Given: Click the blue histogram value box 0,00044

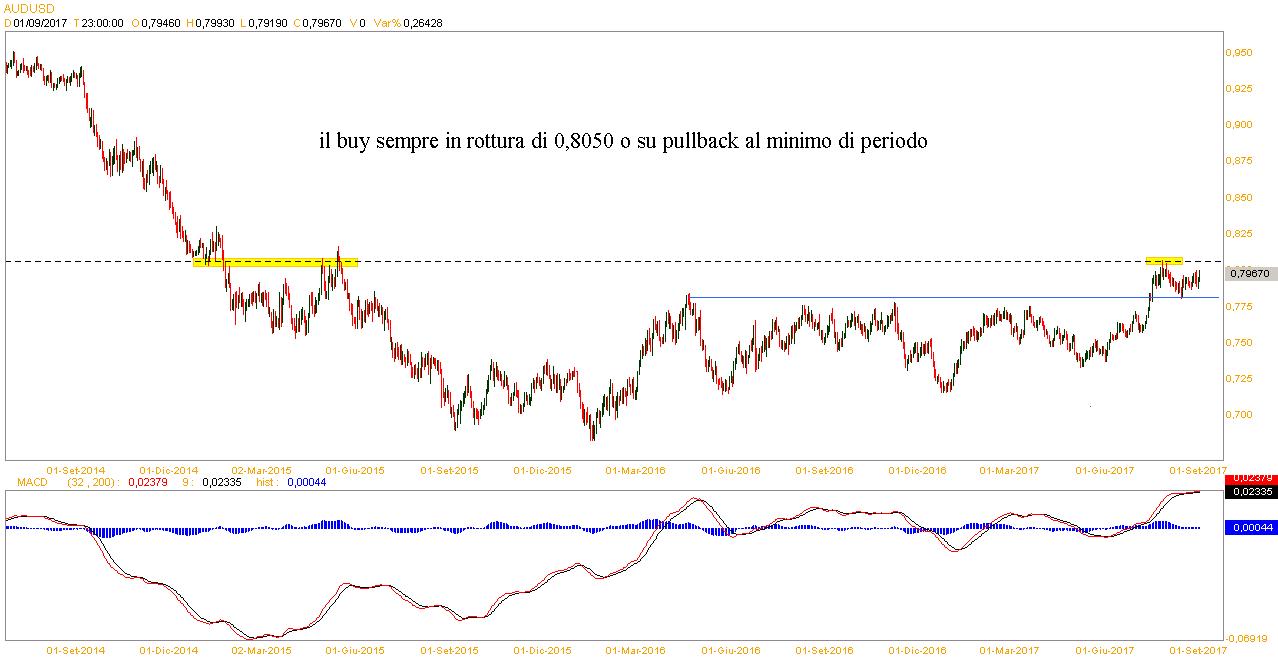Looking at the screenshot, I should (1249, 527).
